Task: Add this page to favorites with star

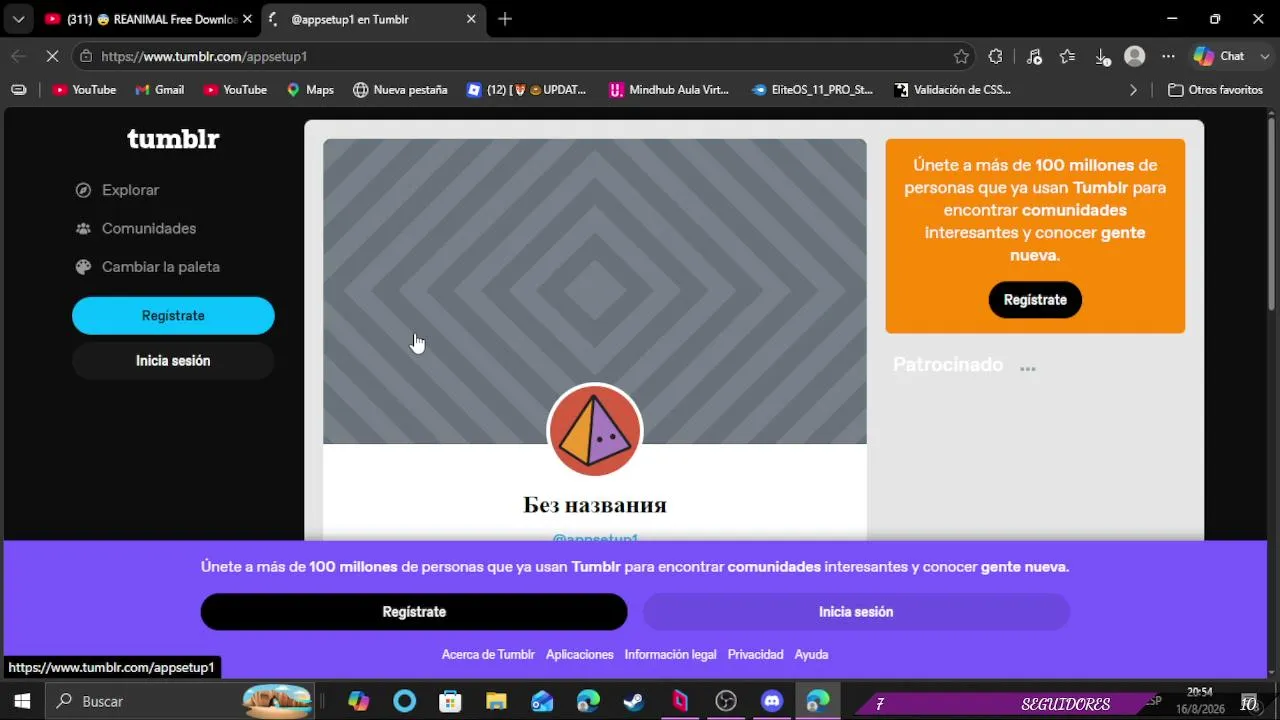Action: pos(961,56)
